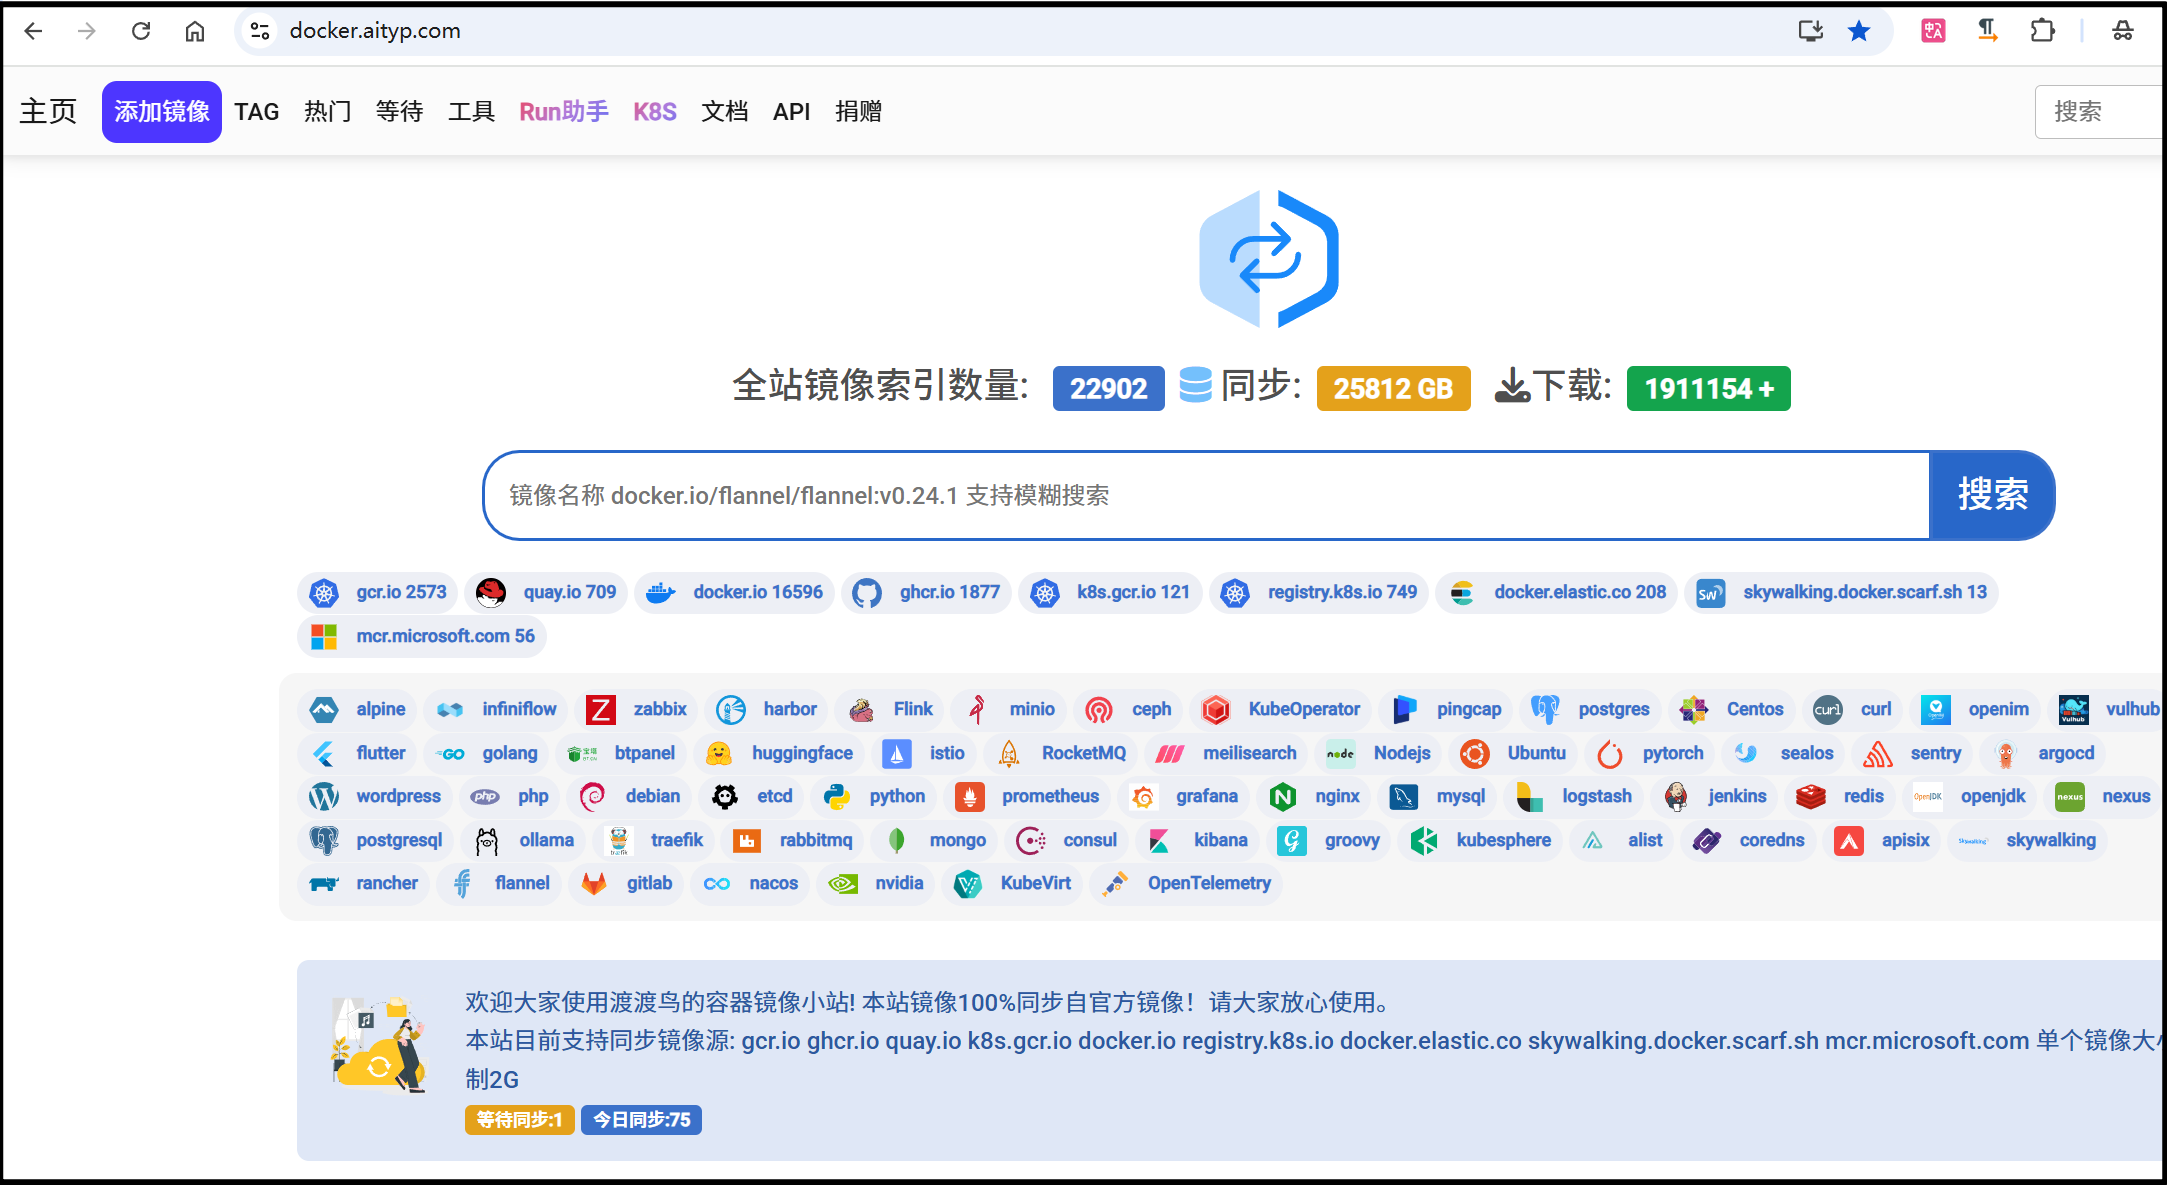The width and height of the screenshot is (2167, 1185).
Task: Open the TAG menu item
Action: coord(257,112)
